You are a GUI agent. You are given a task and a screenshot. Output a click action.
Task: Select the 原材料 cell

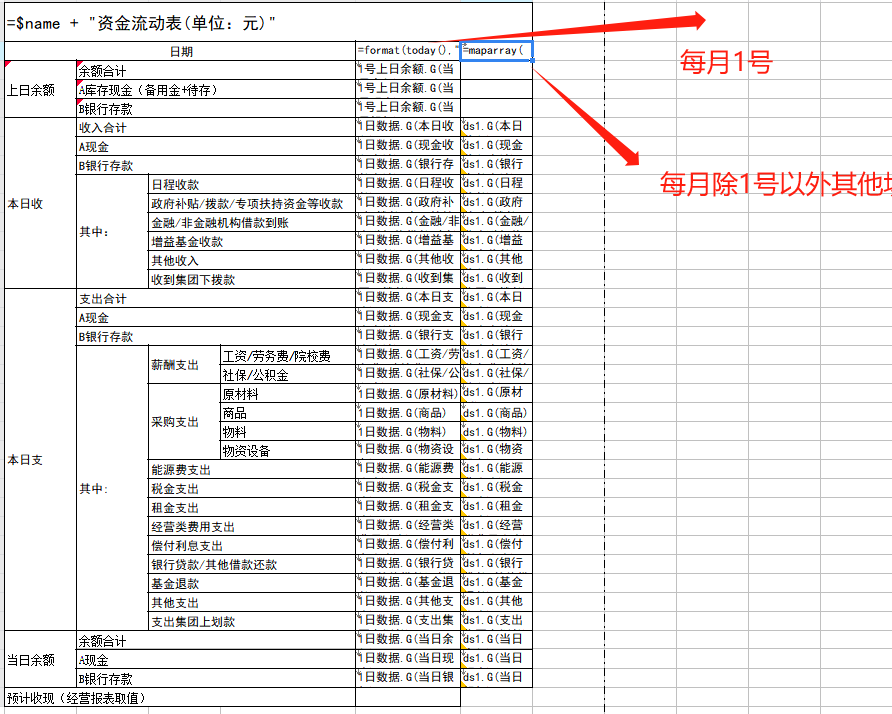(288, 393)
